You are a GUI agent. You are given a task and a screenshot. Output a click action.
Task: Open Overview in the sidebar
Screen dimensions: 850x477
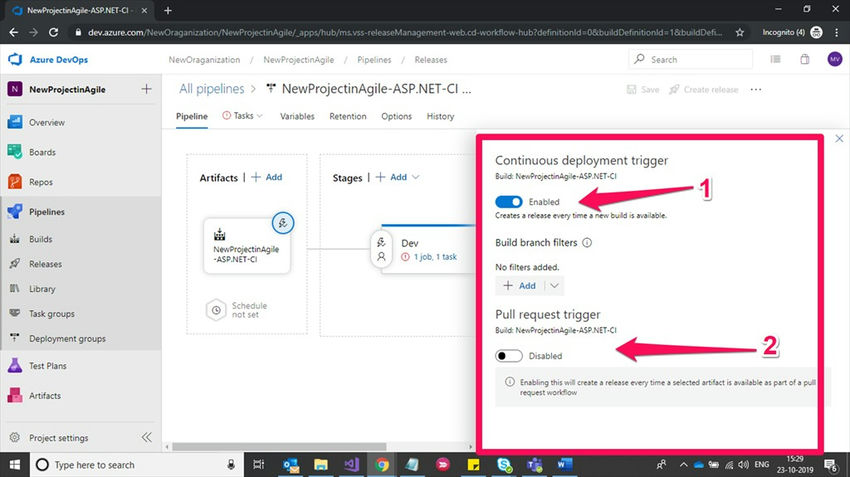[x=47, y=123]
